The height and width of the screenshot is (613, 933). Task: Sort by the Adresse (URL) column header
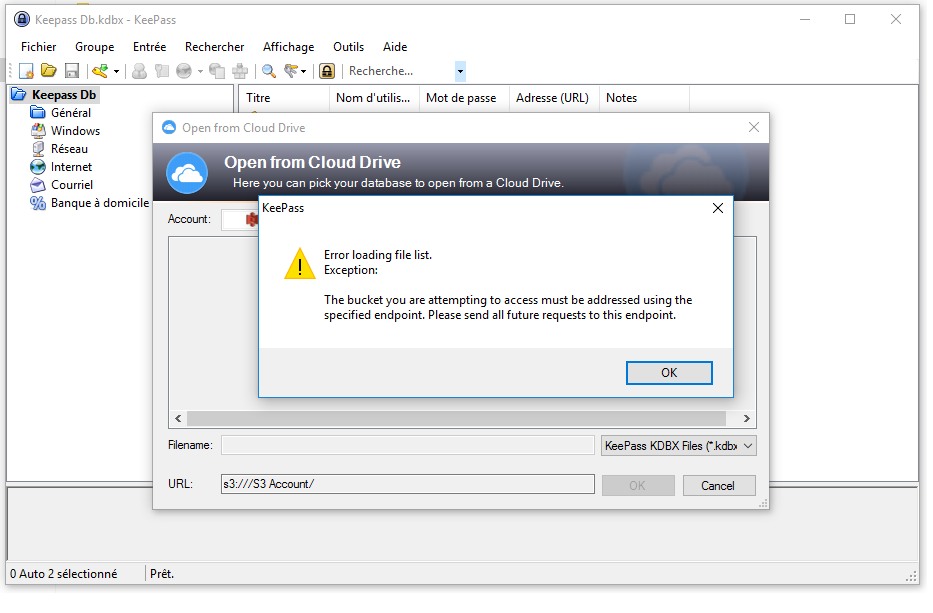(x=554, y=98)
